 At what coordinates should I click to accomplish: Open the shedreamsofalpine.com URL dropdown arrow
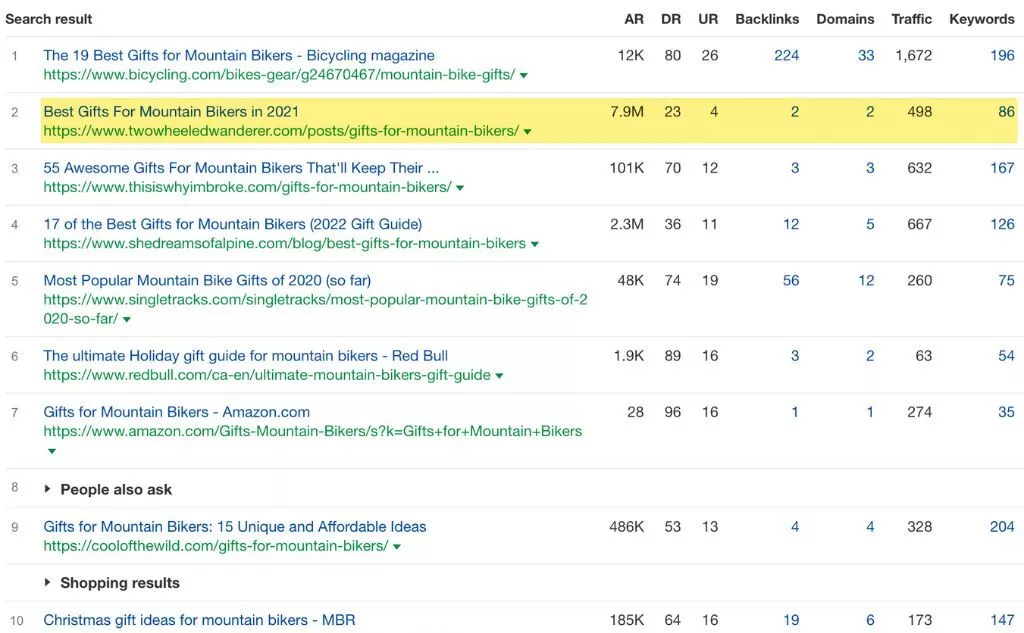click(x=535, y=244)
